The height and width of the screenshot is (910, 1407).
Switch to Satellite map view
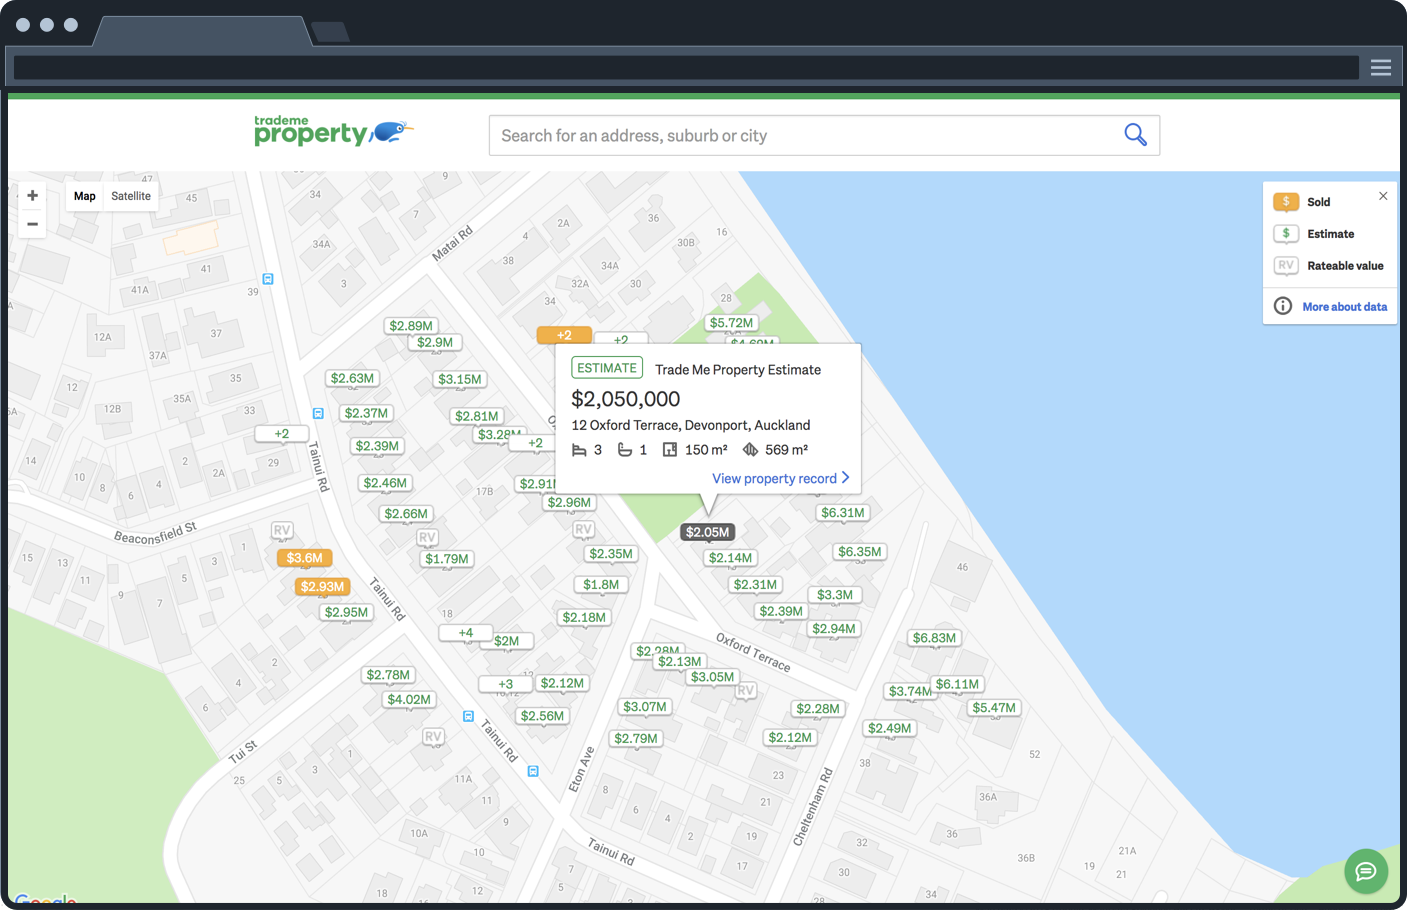point(131,196)
